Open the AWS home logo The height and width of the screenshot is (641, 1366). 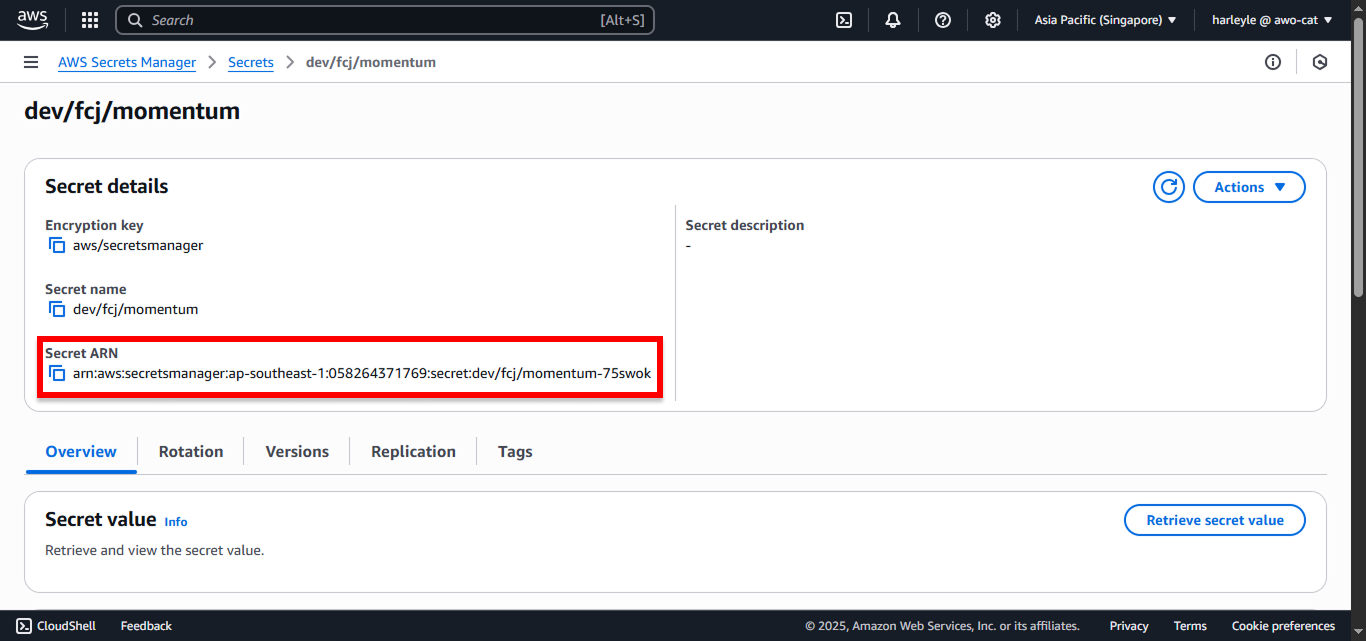pyautogui.click(x=32, y=20)
